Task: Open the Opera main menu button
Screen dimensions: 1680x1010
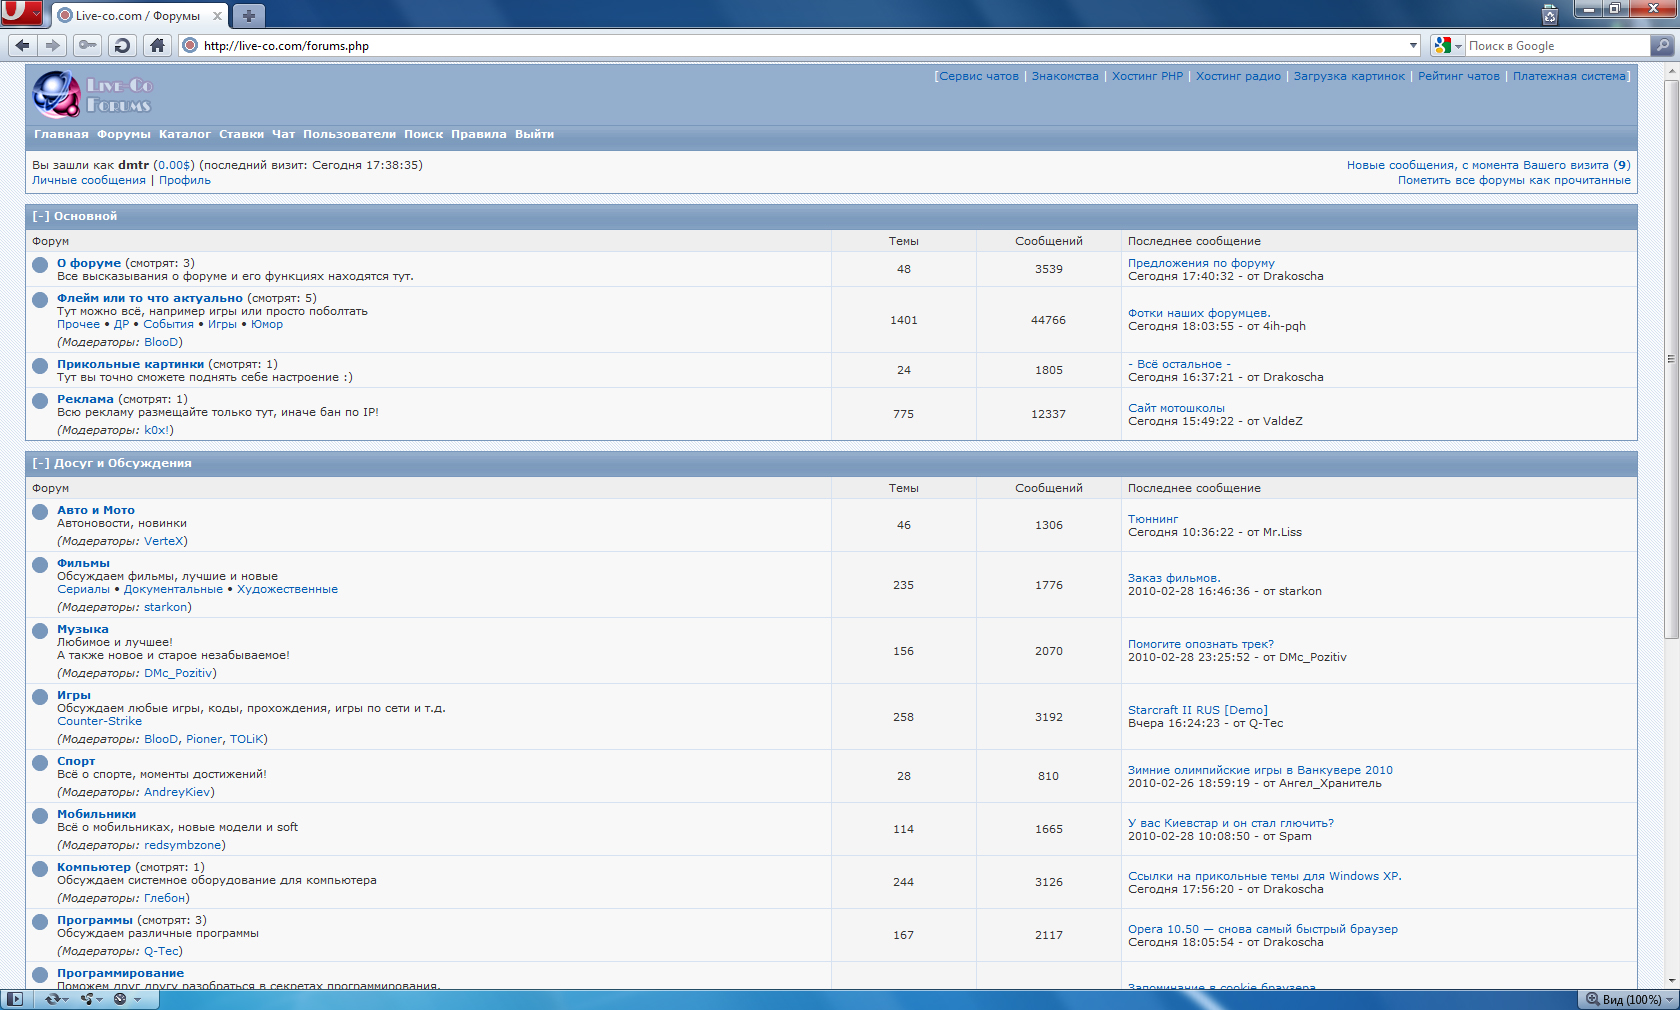Action: coord(20,13)
